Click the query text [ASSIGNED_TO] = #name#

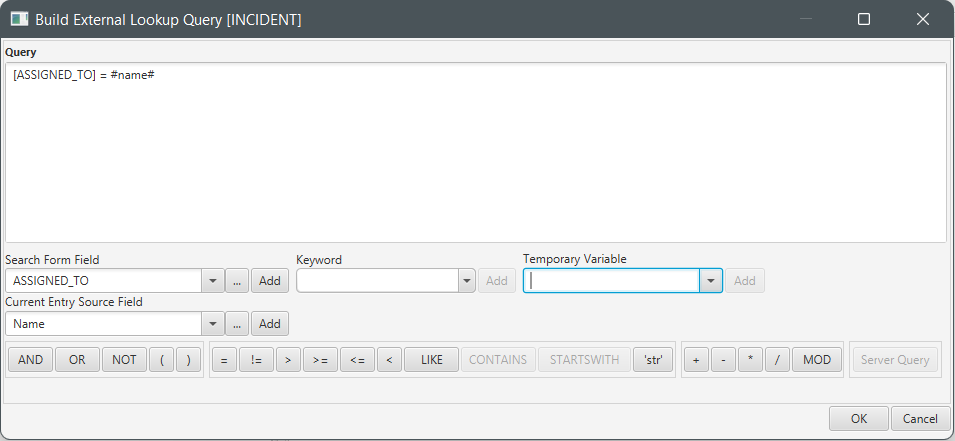pos(83,75)
